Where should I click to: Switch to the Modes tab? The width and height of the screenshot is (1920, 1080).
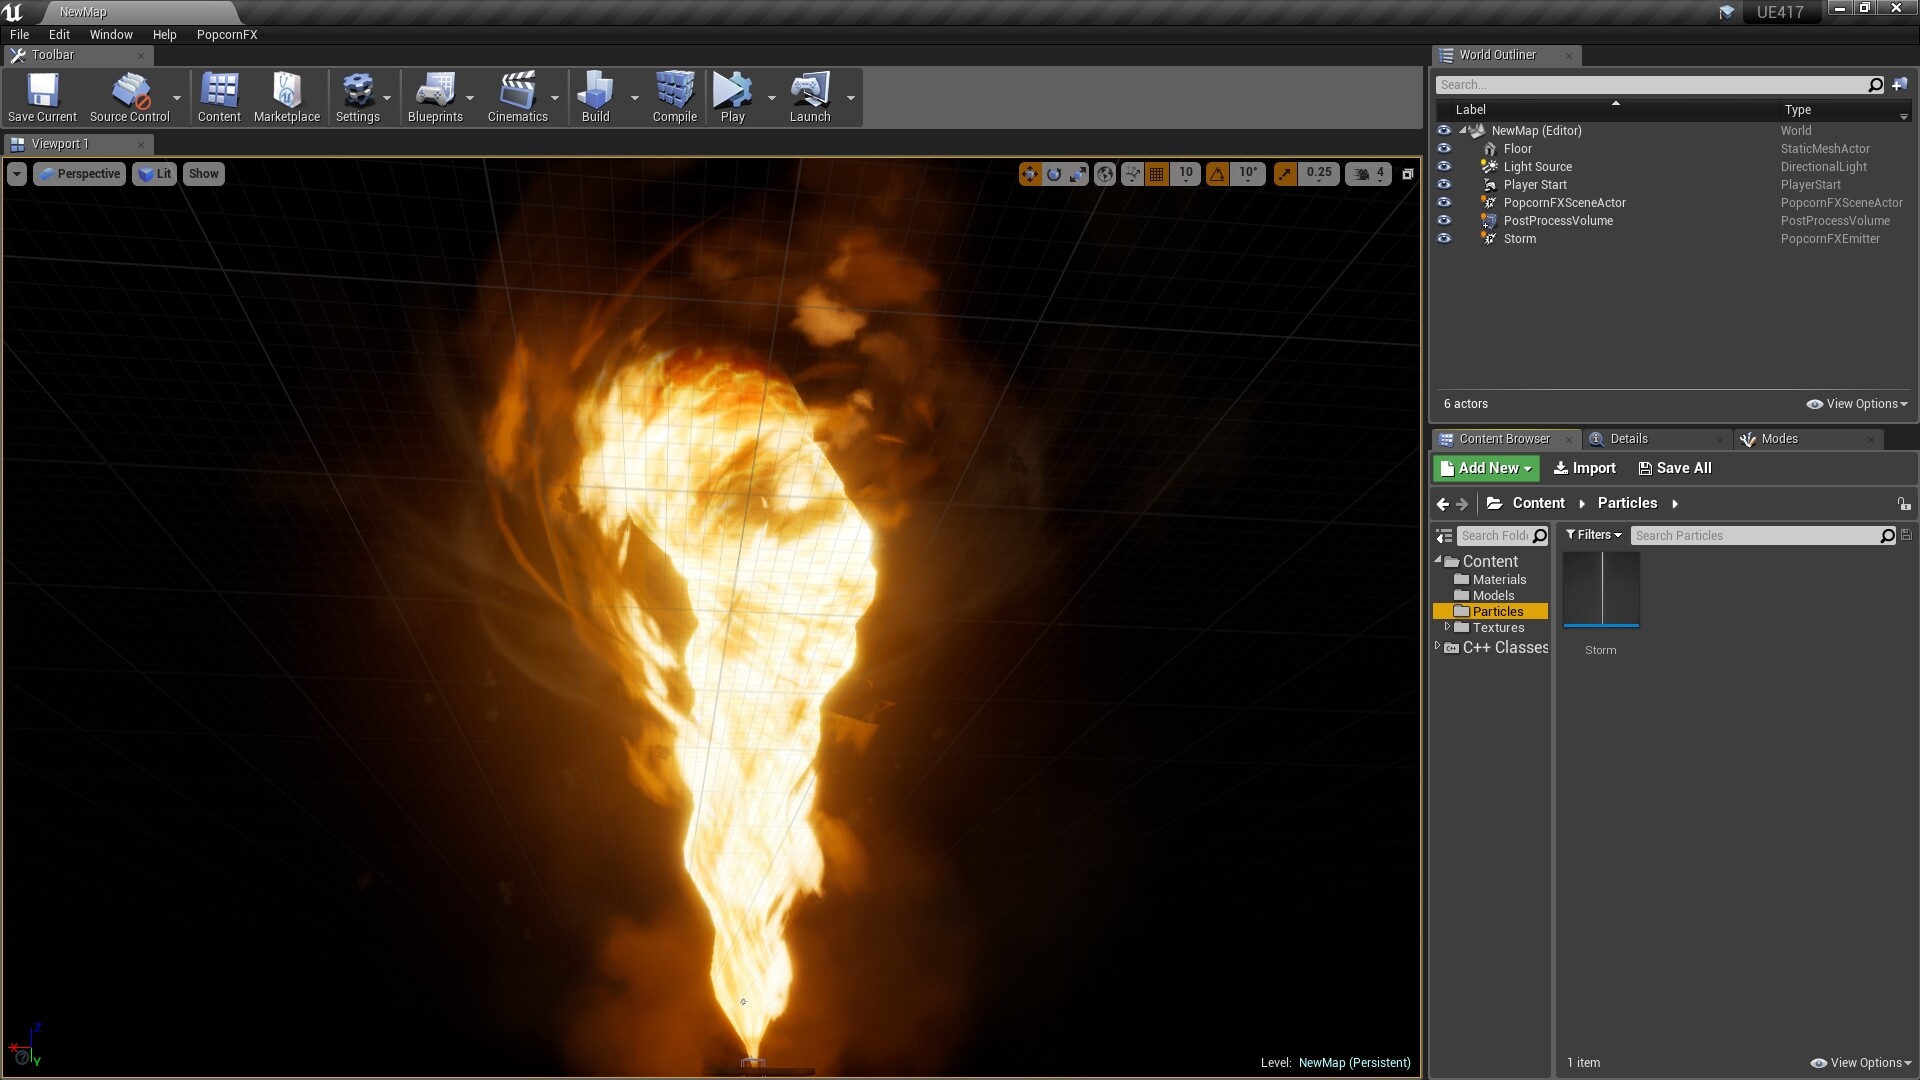click(x=1780, y=438)
